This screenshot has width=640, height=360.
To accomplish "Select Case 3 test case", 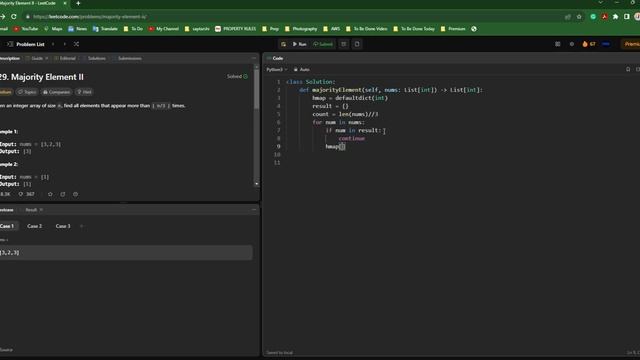I will (63, 226).
